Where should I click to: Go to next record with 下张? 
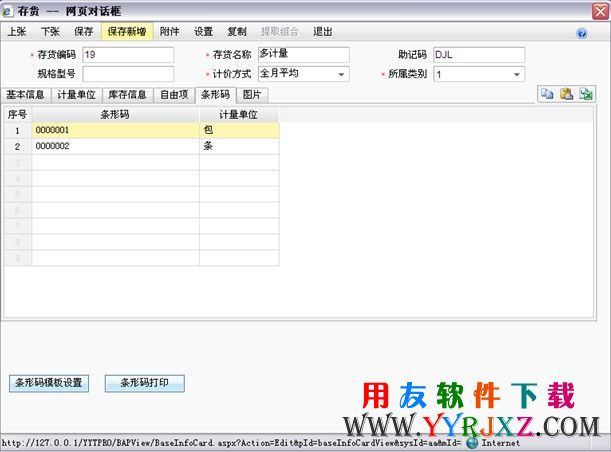point(50,32)
